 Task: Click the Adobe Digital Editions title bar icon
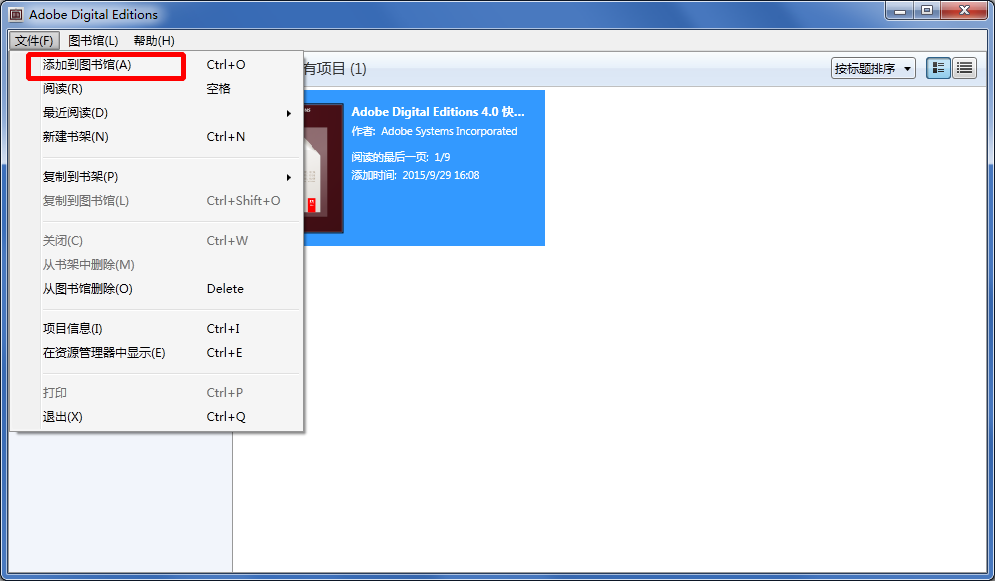pyautogui.click(x=16, y=14)
